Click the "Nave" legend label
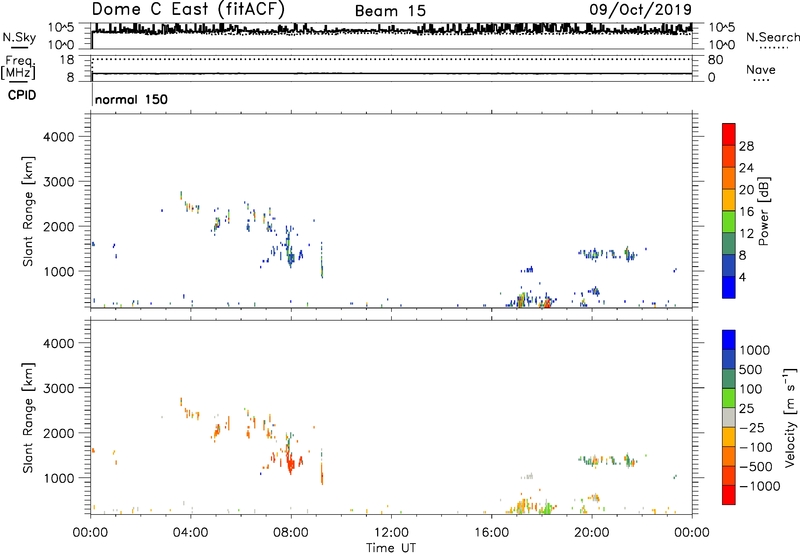 (761, 69)
